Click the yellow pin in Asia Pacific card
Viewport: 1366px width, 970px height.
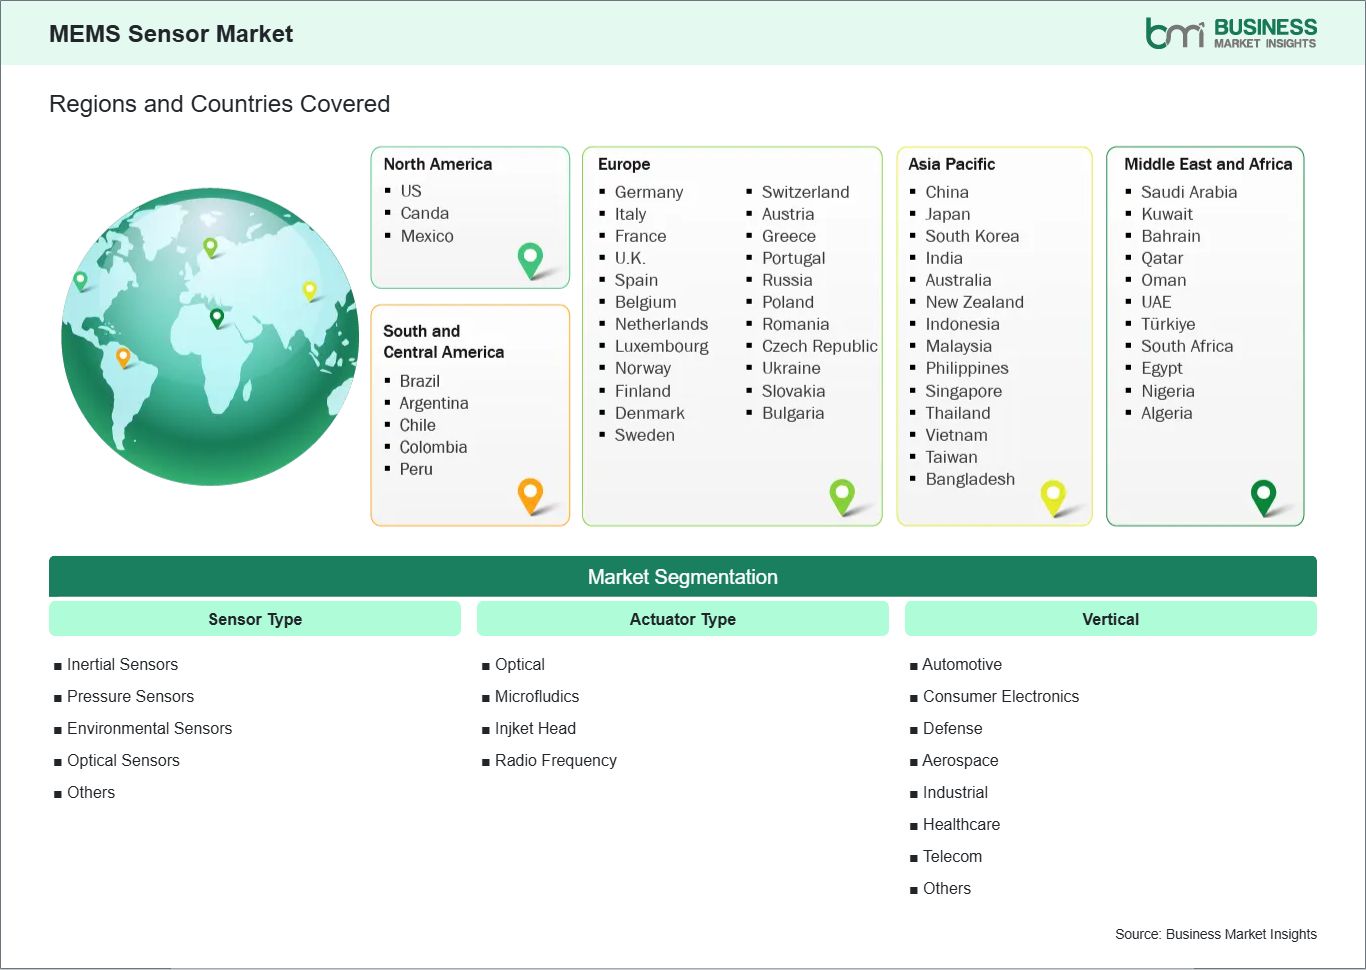(x=1053, y=495)
